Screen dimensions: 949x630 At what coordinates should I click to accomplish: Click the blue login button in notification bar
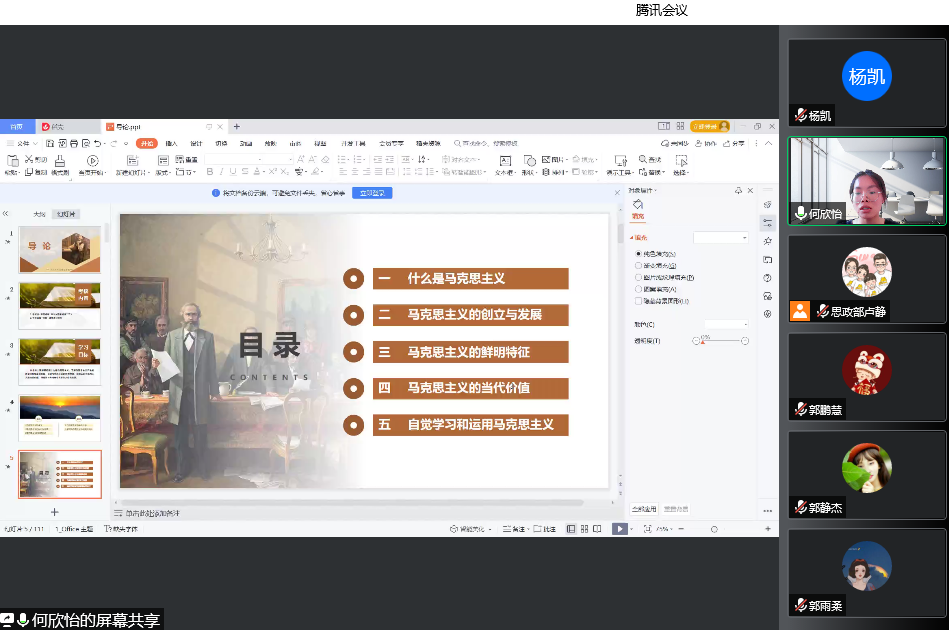372,193
